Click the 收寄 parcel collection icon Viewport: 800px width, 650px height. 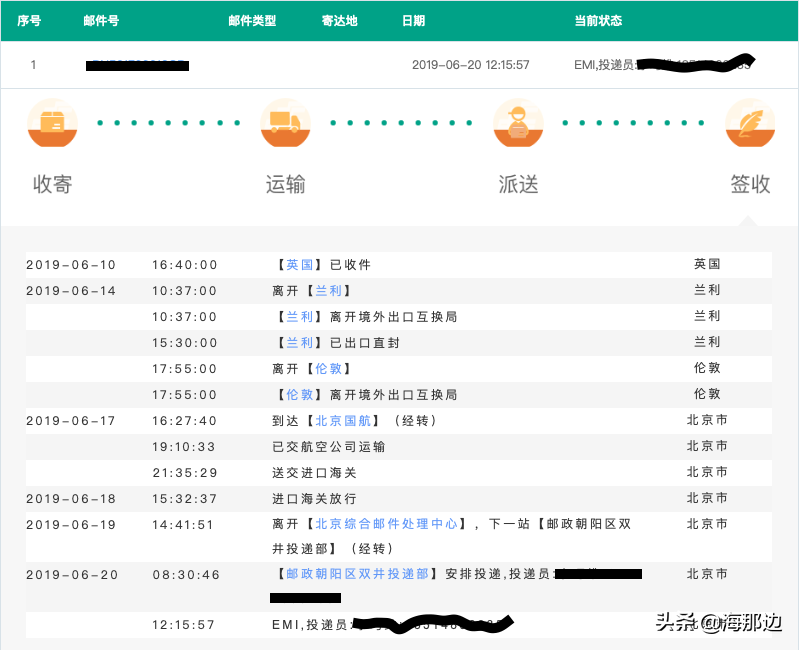[x=52, y=122]
